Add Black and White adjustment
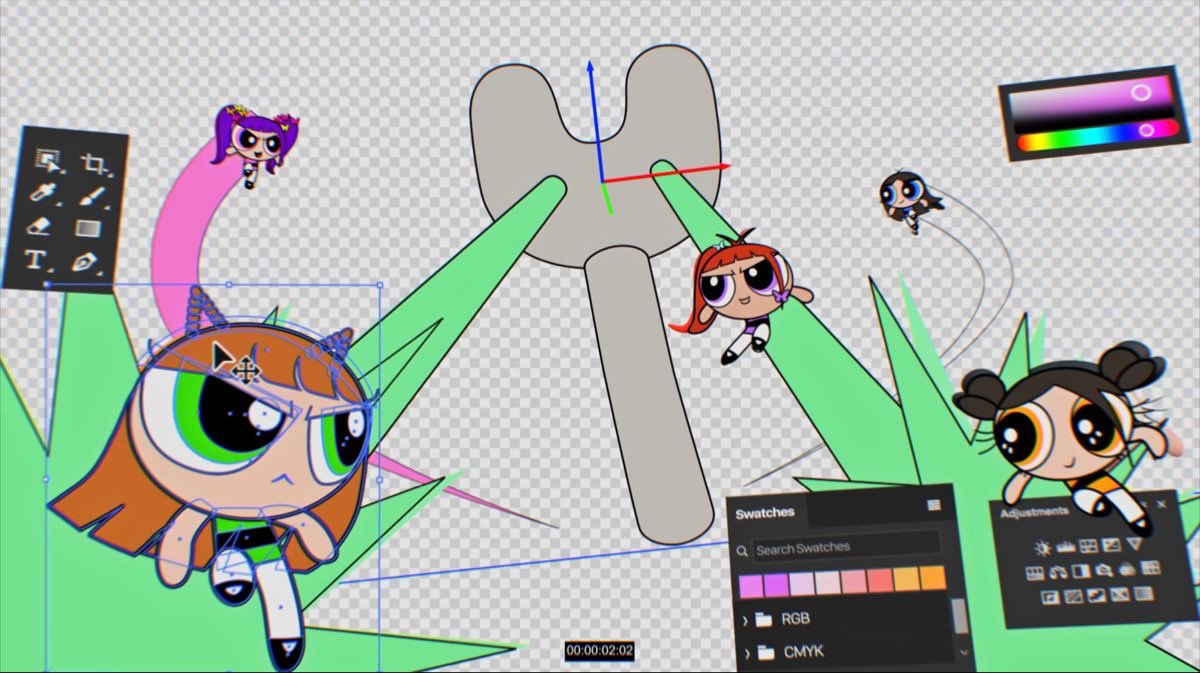The height and width of the screenshot is (673, 1200). (x=1081, y=571)
